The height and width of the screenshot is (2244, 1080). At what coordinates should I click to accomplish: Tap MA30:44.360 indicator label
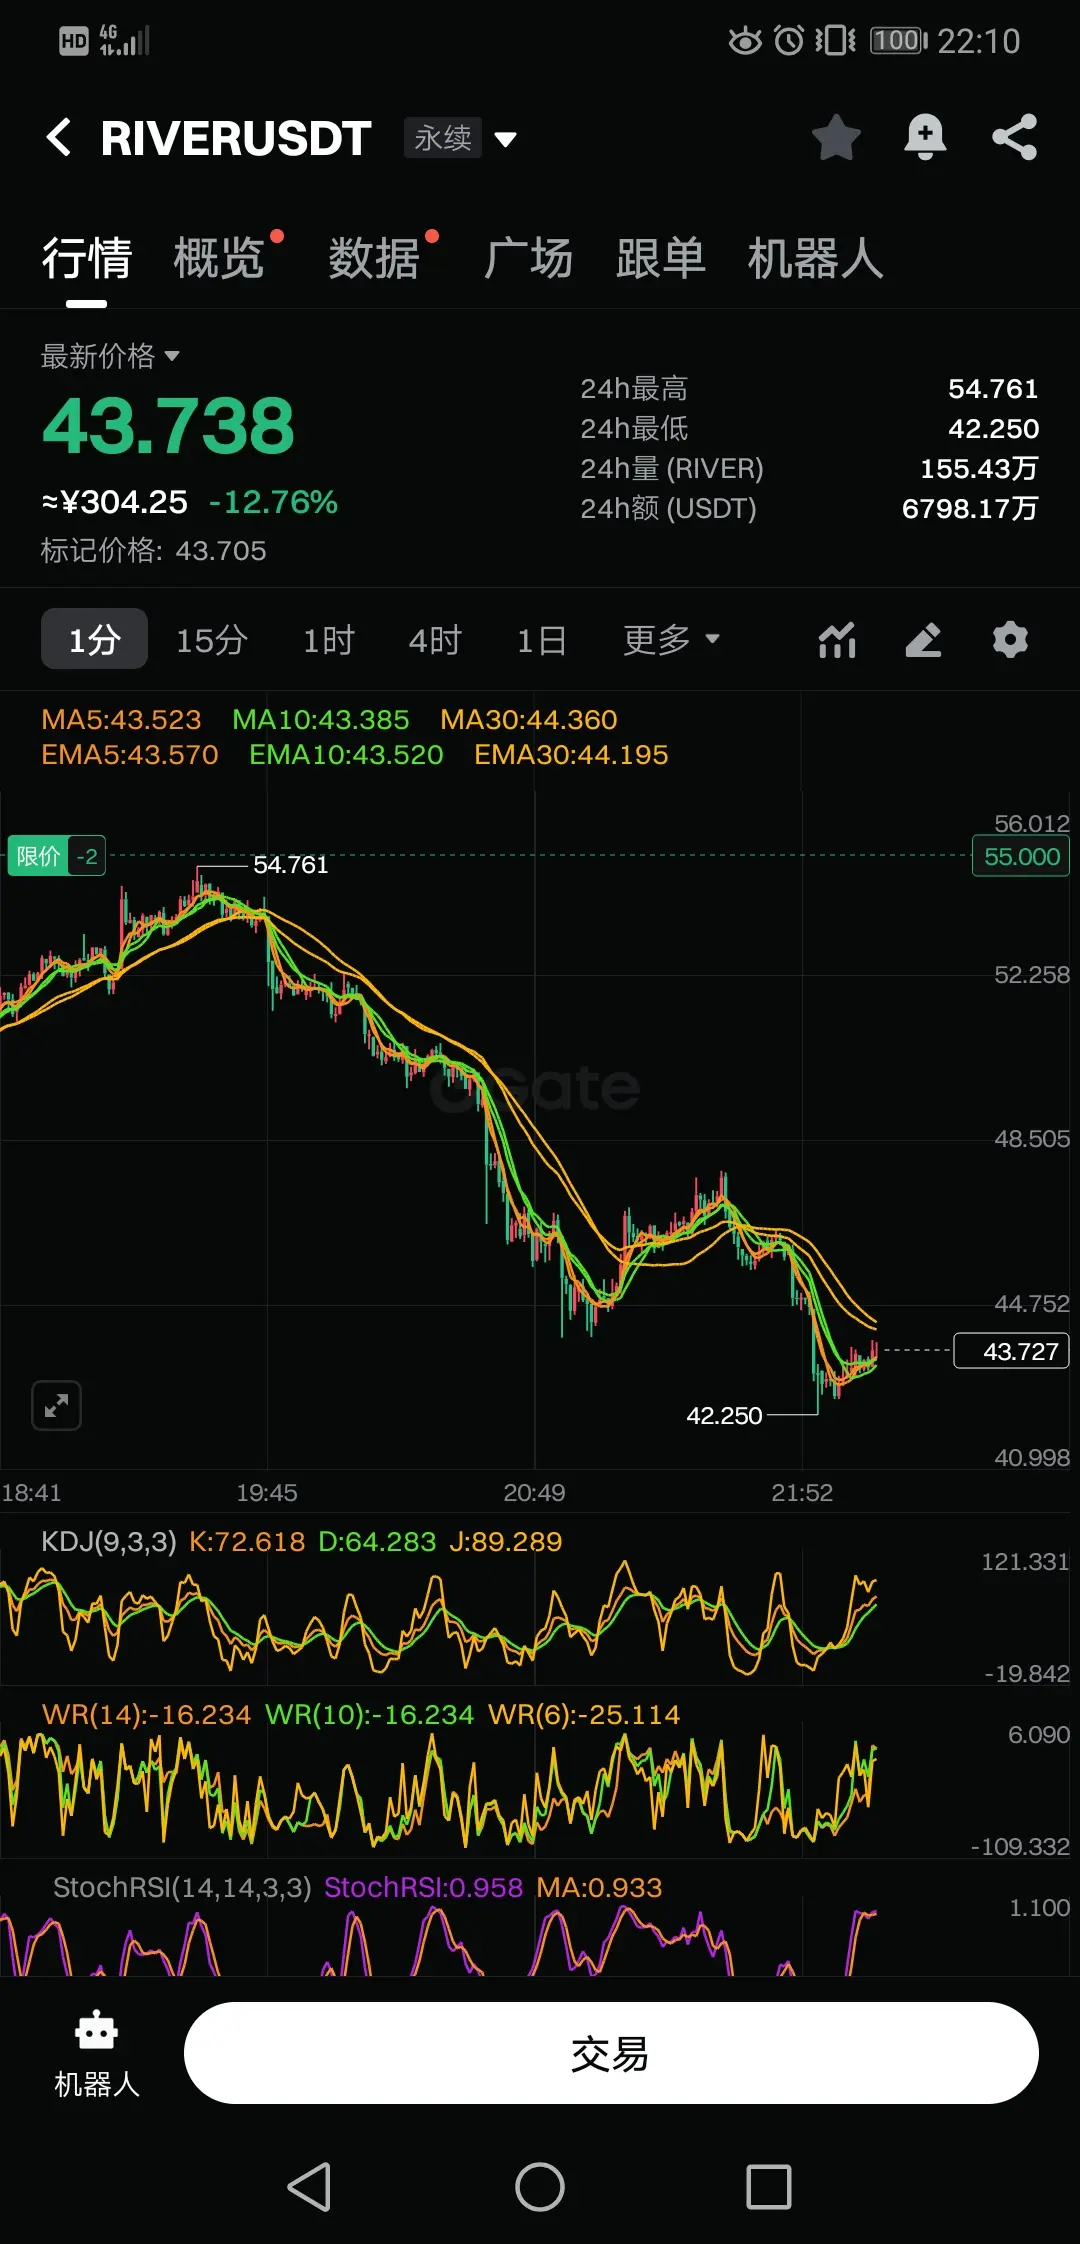pyautogui.click(x=529, y=720)
